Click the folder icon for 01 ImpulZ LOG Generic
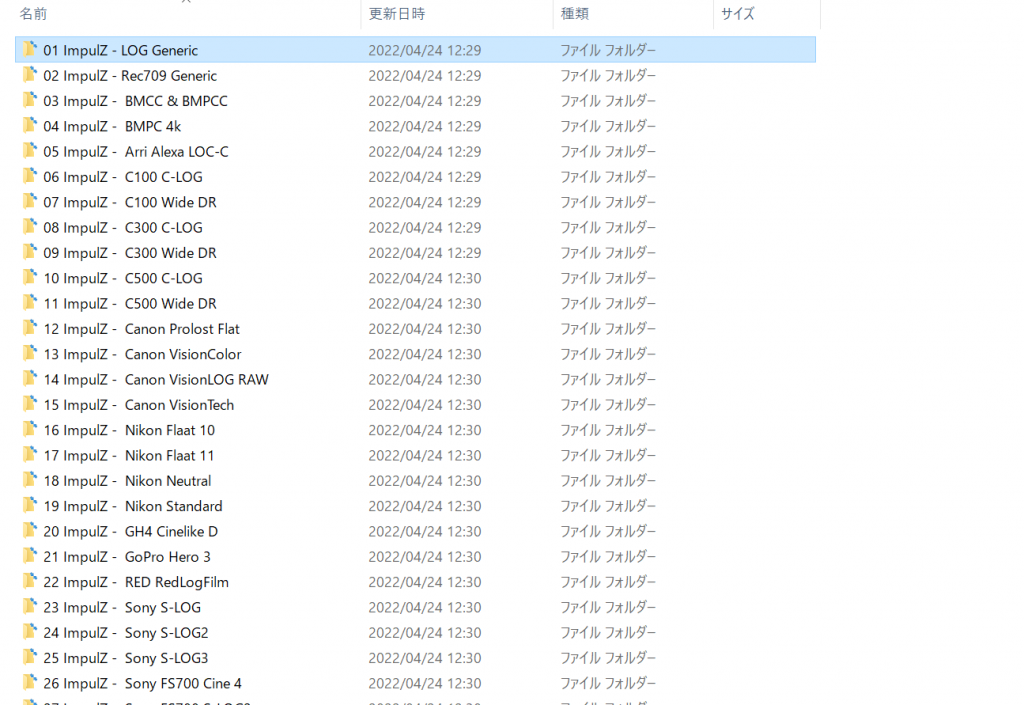The width and height of the screenshot is (1024, 705). 30,50
